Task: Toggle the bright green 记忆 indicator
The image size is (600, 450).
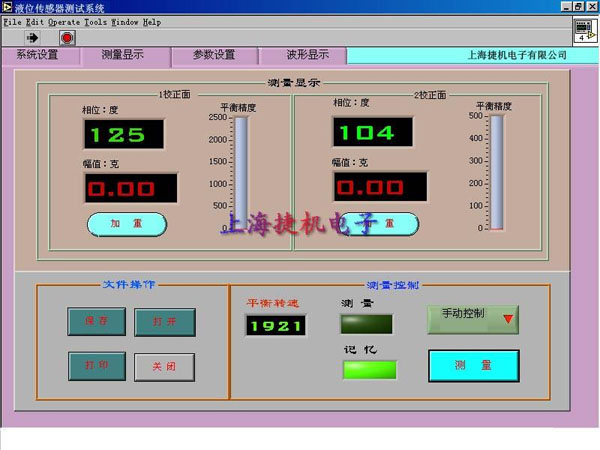Action: coord(369,369)
